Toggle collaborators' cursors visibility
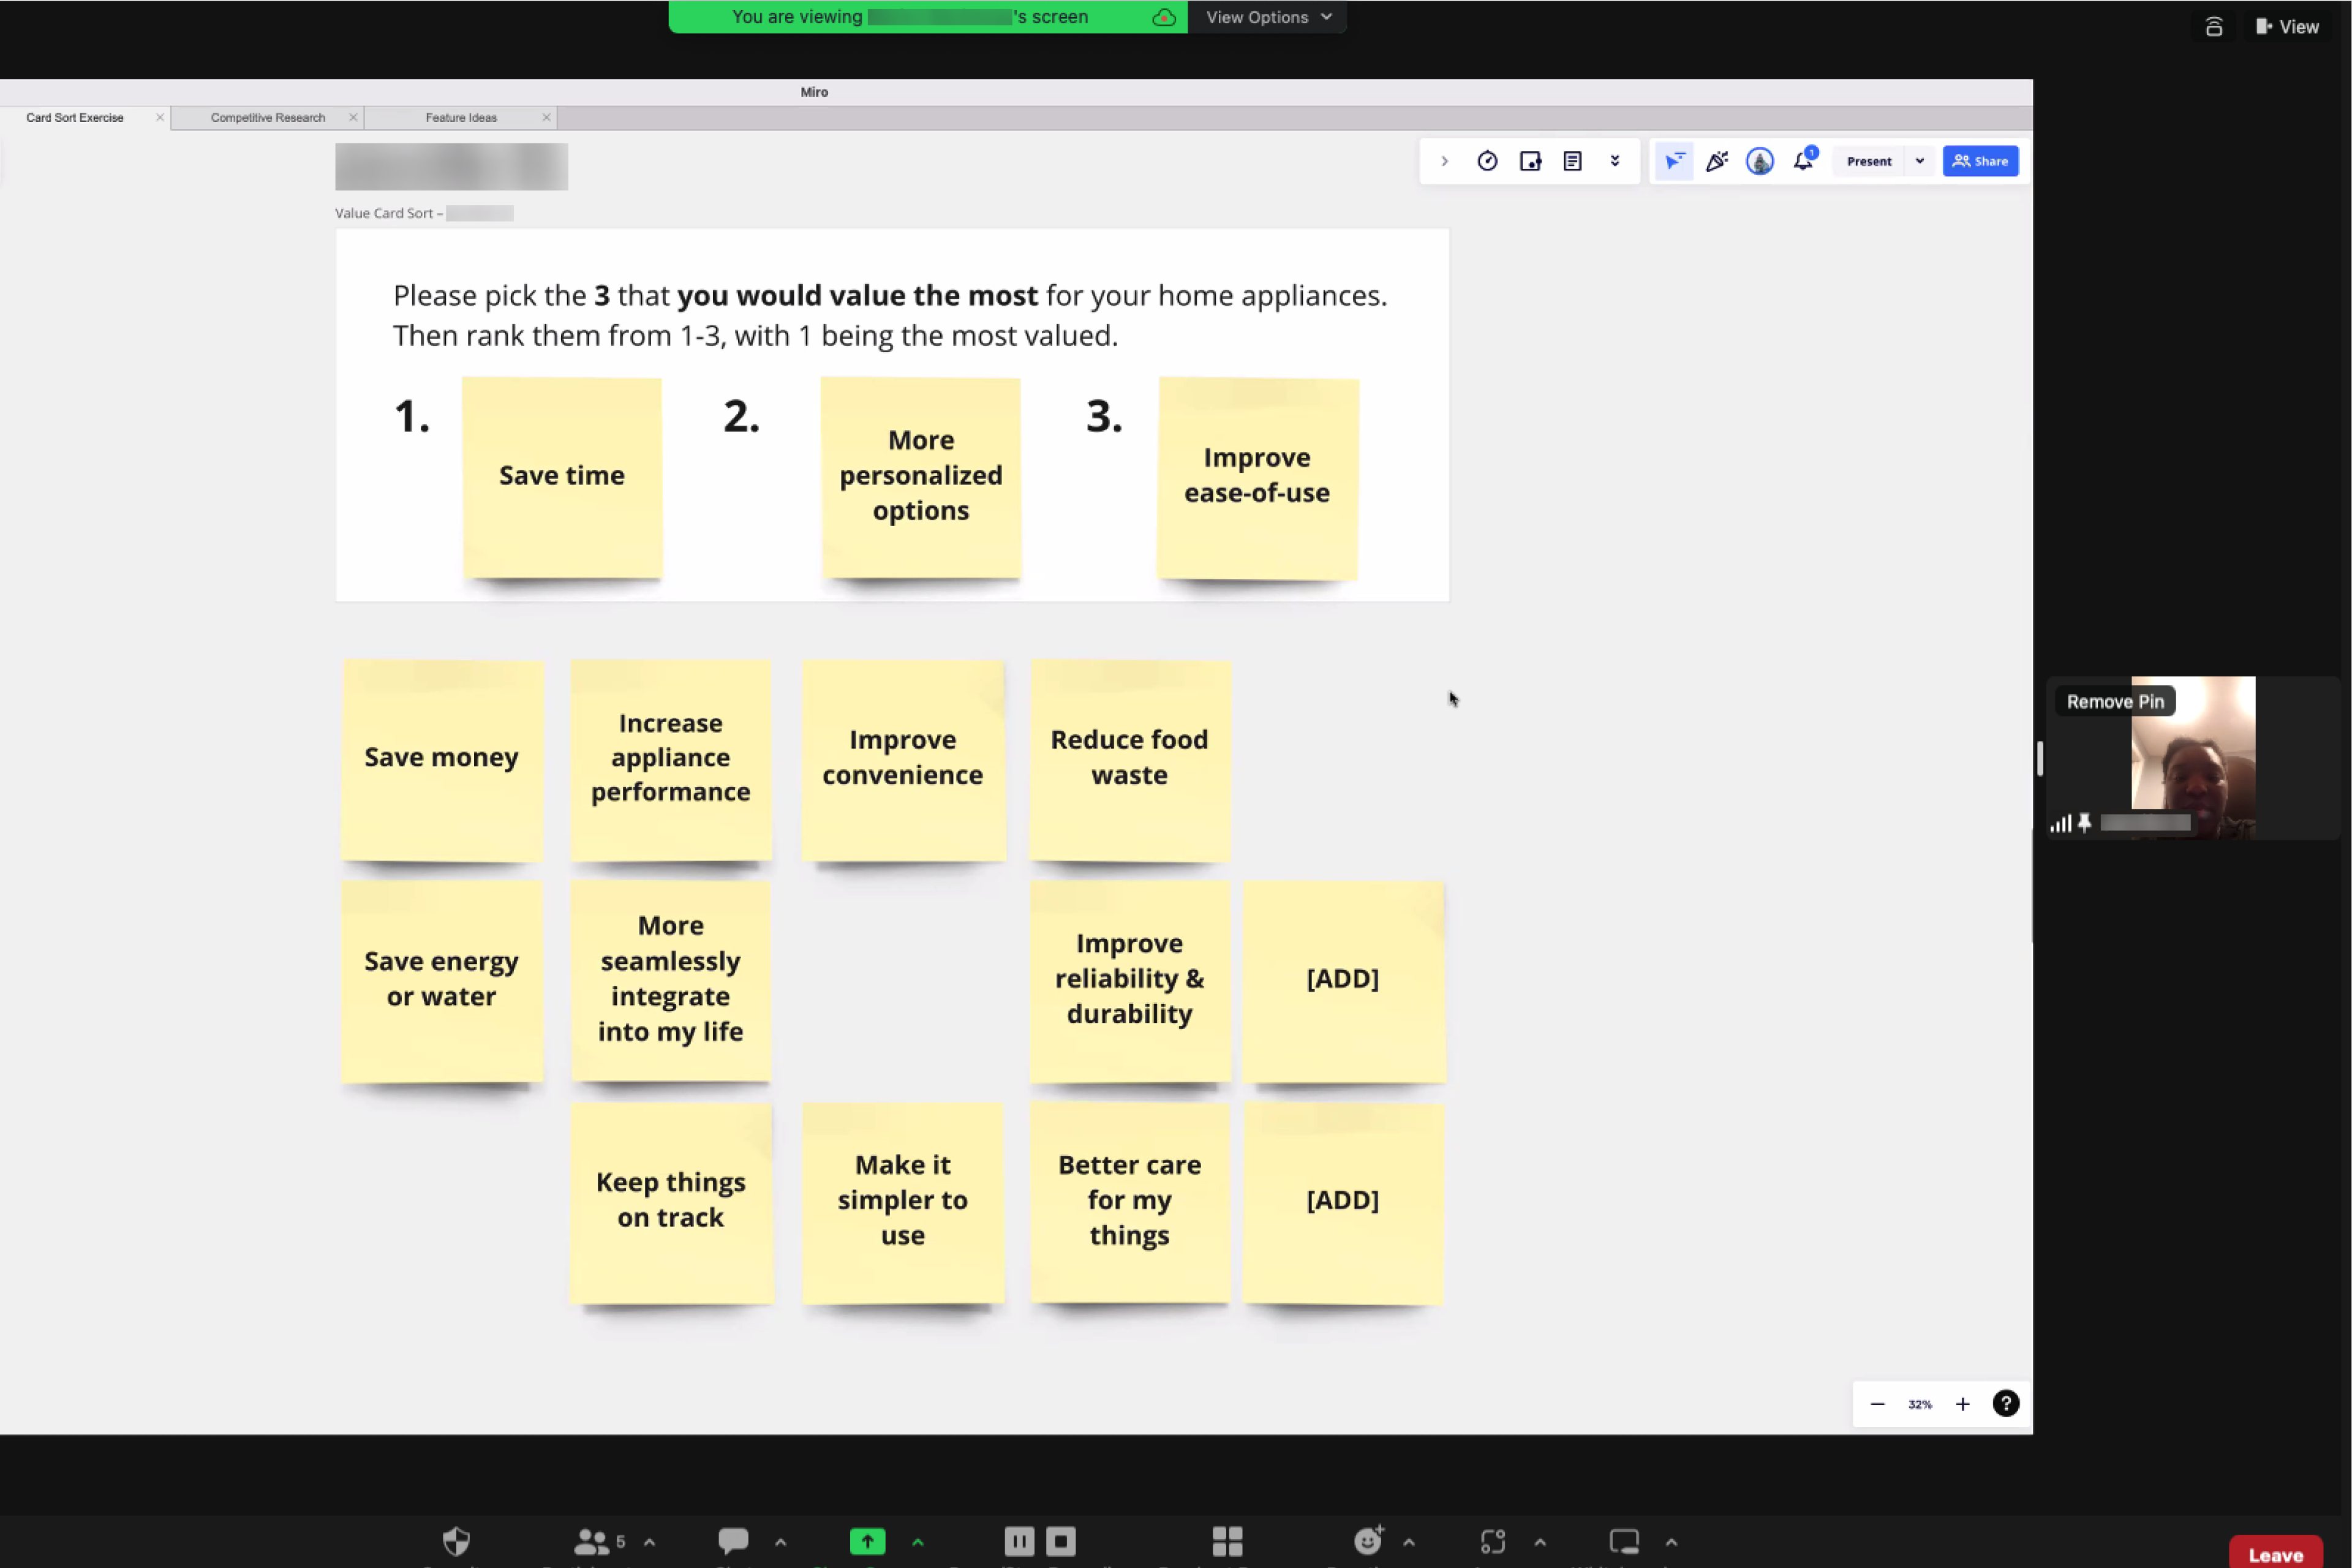The image size is (2352, 1568). coord(1674,161)
